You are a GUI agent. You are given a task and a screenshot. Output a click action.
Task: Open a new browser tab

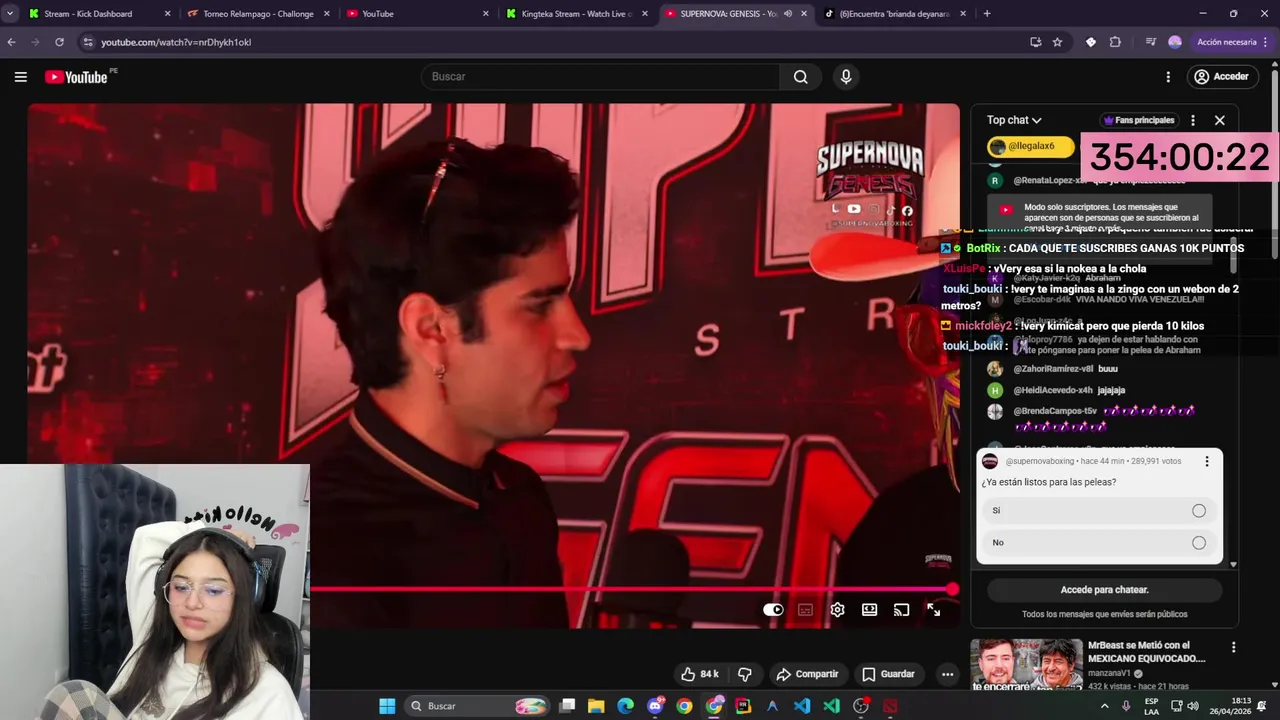tap(987, 14)
